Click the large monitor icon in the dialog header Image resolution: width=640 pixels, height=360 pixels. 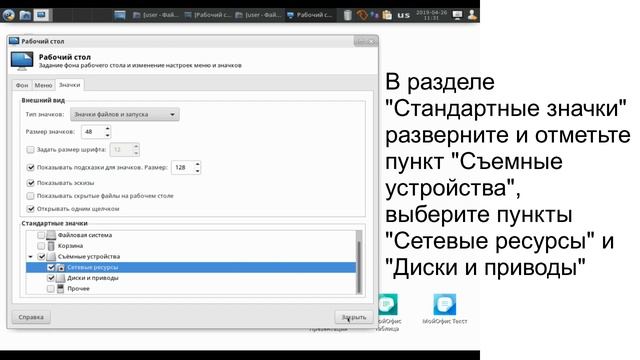(22, 61)
